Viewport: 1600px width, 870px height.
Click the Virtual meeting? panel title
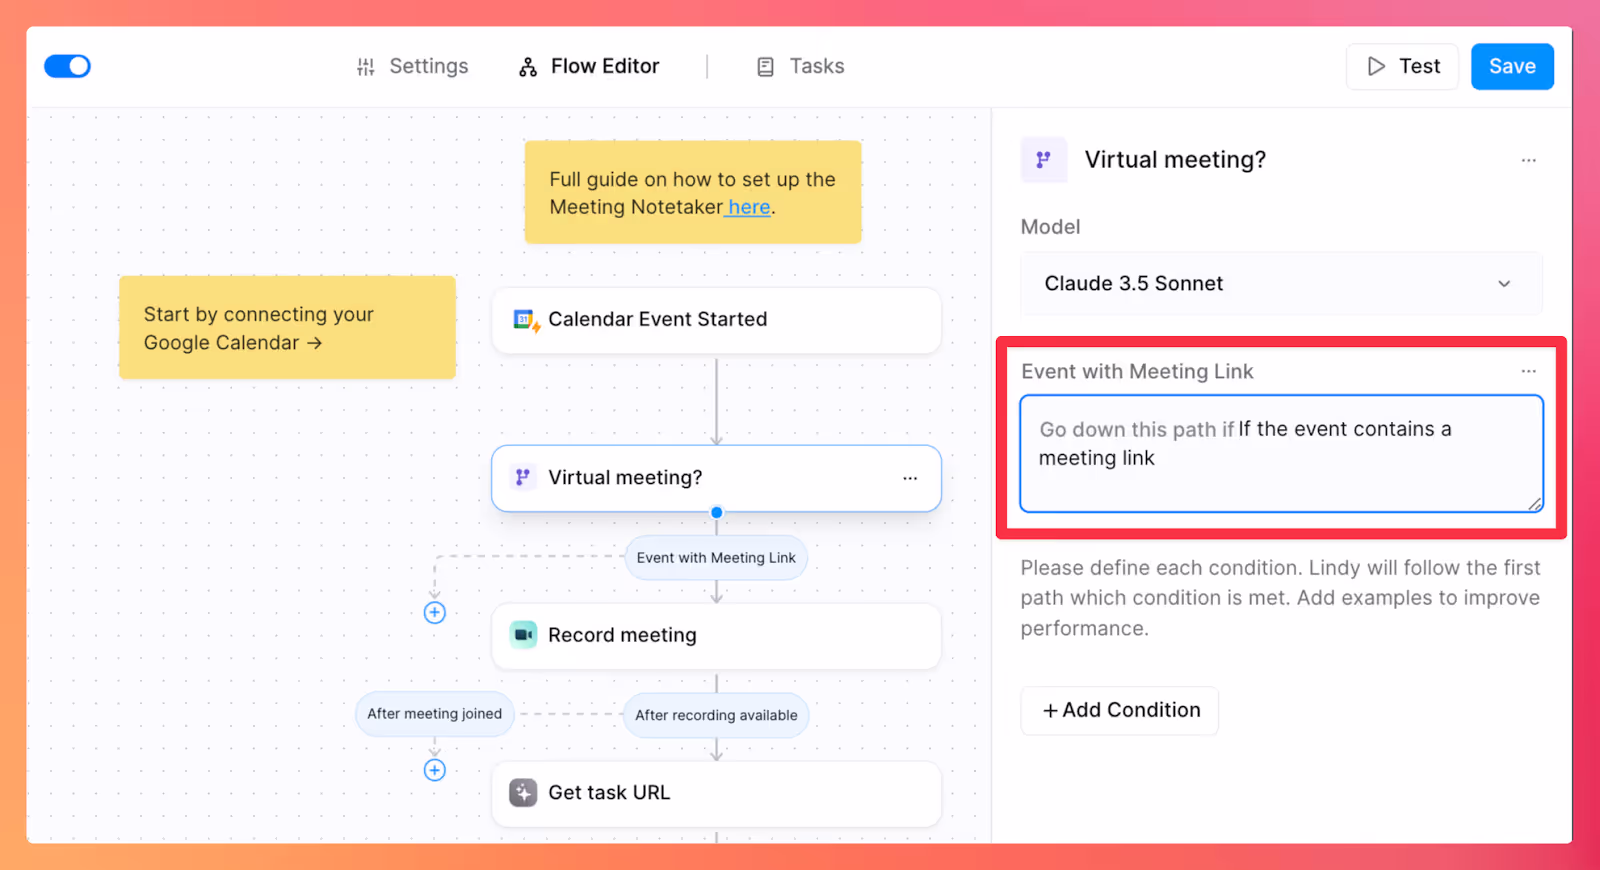click(x=1175, y=160)
